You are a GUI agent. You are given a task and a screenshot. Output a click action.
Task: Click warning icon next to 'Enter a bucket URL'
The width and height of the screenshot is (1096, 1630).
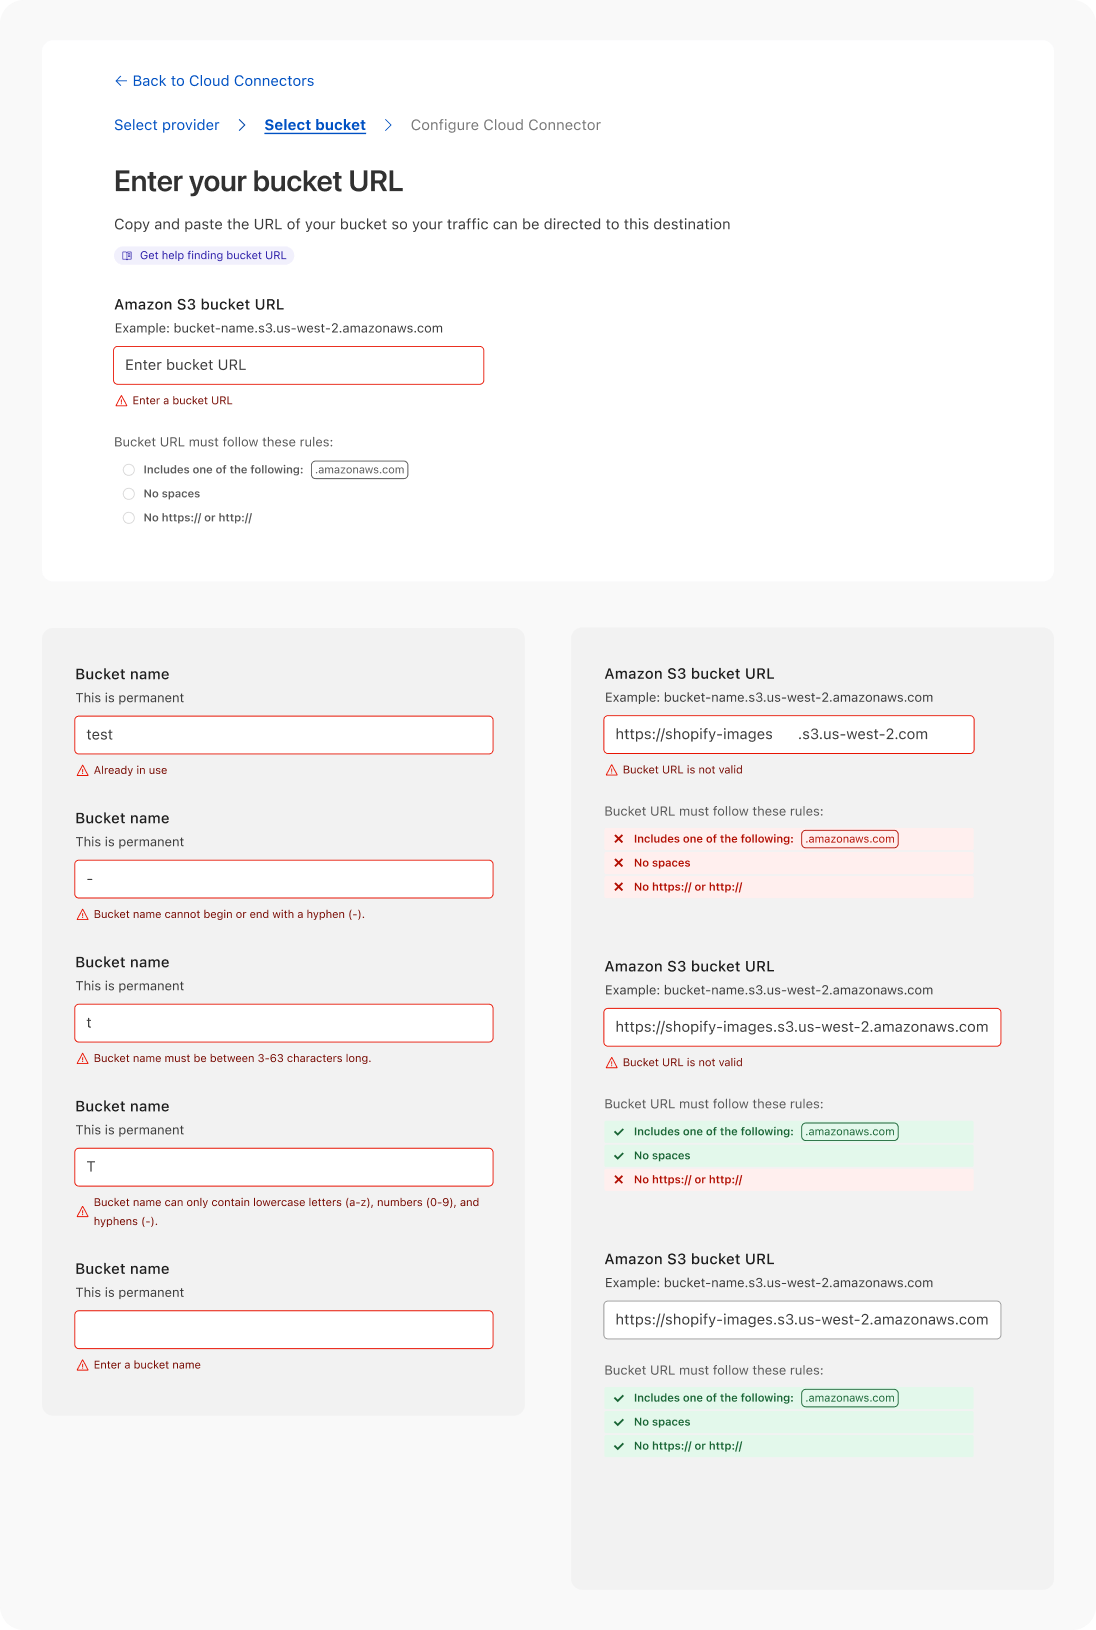click(122, 401)
